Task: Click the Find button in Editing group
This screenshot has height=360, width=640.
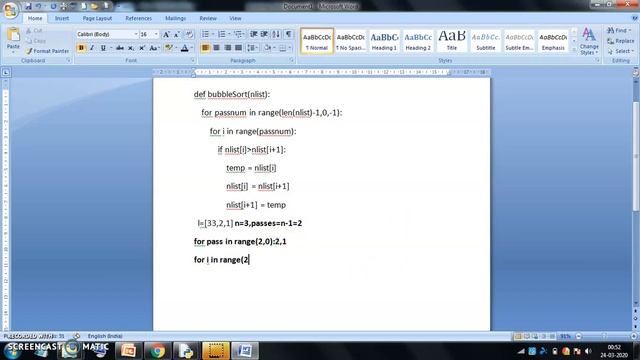Action: coord(619,30)
